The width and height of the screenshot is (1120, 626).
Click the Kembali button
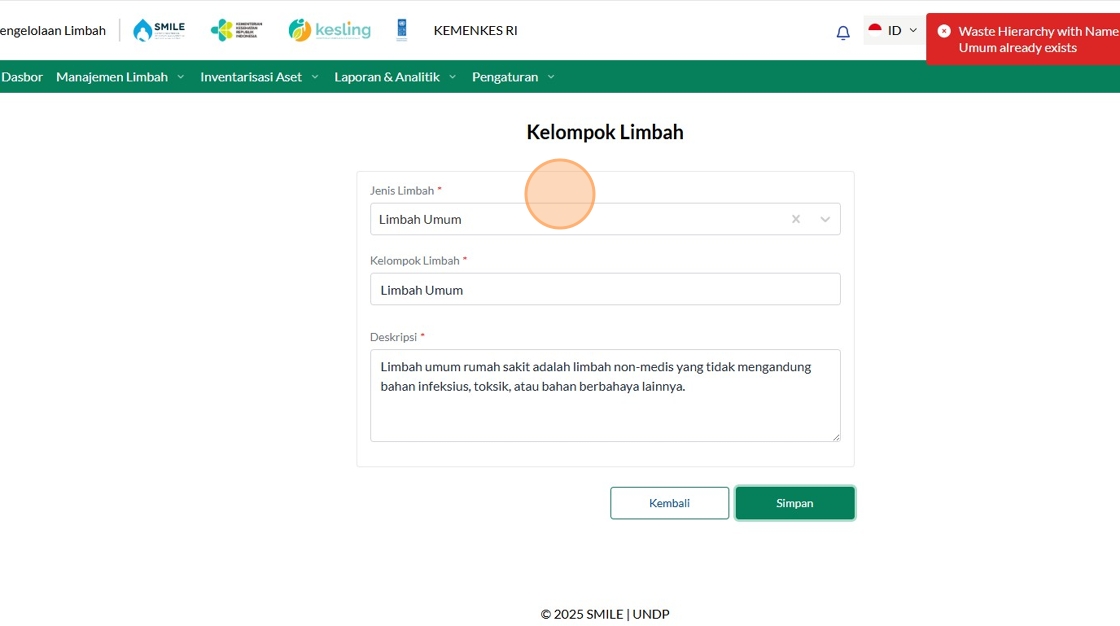[669, 503]
